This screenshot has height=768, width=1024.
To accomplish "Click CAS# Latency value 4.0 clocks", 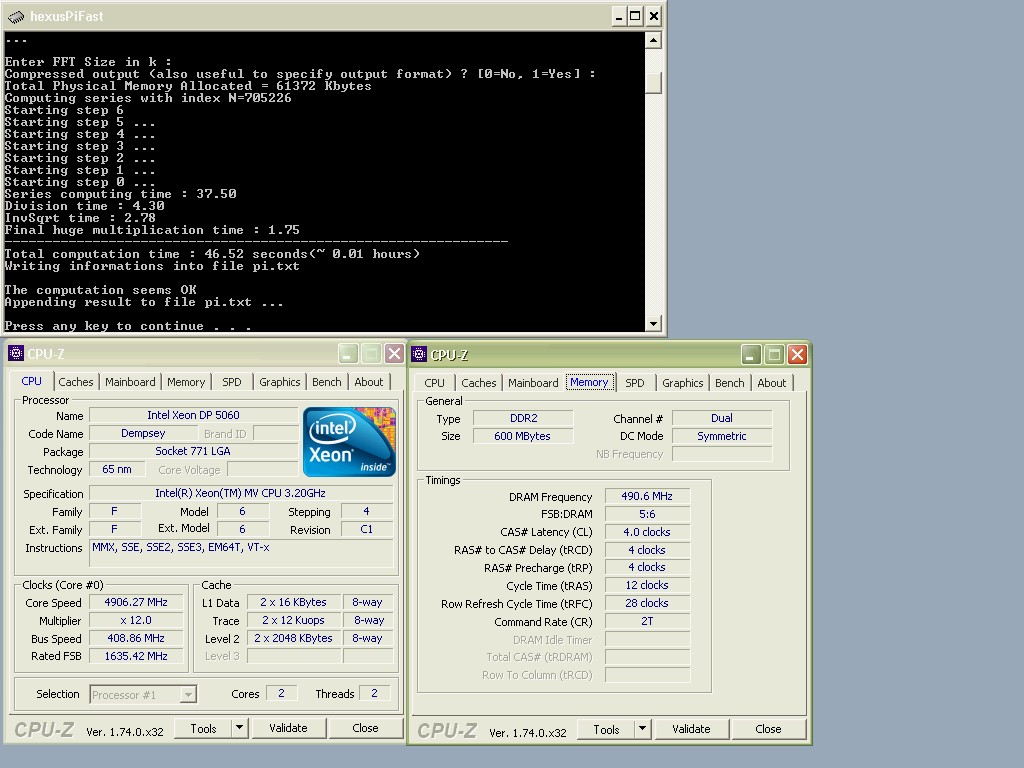I will click(647, 532).
